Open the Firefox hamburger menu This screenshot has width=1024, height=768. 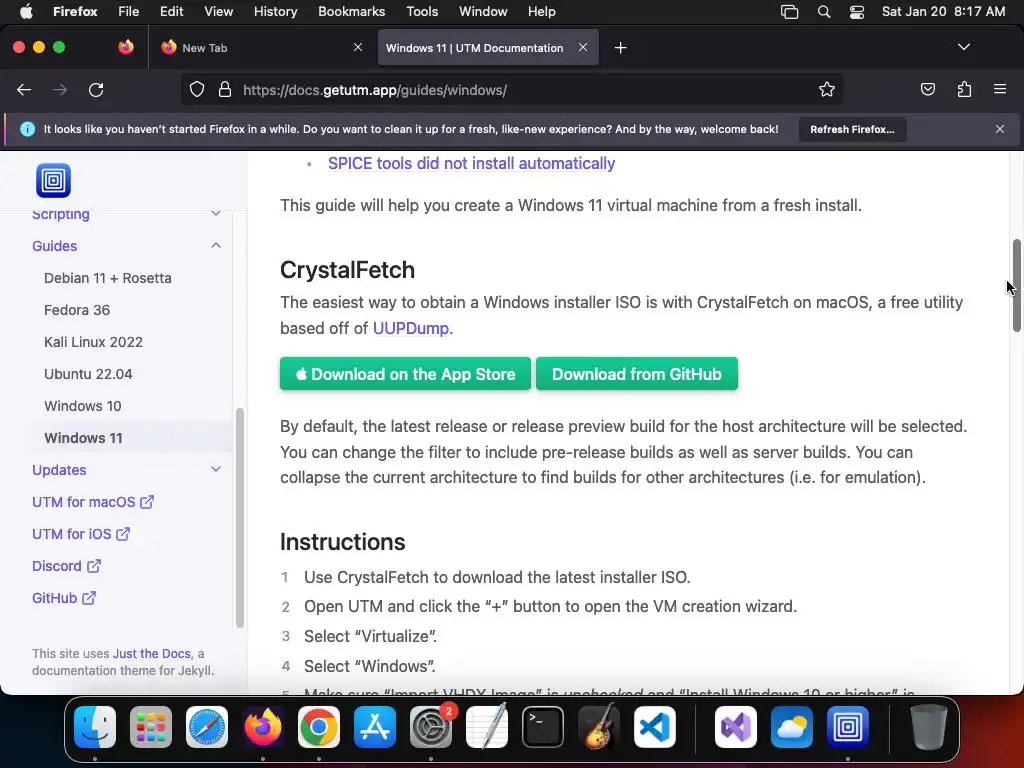(x=1000, y=89)
